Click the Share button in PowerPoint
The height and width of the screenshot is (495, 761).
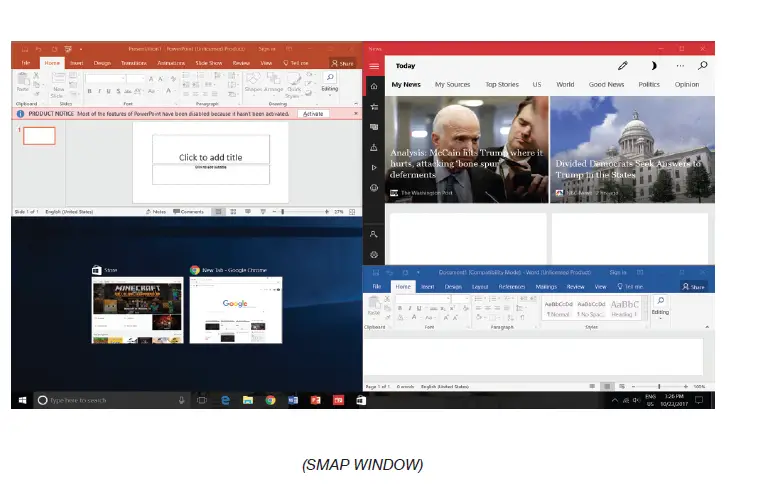point(342,63)
